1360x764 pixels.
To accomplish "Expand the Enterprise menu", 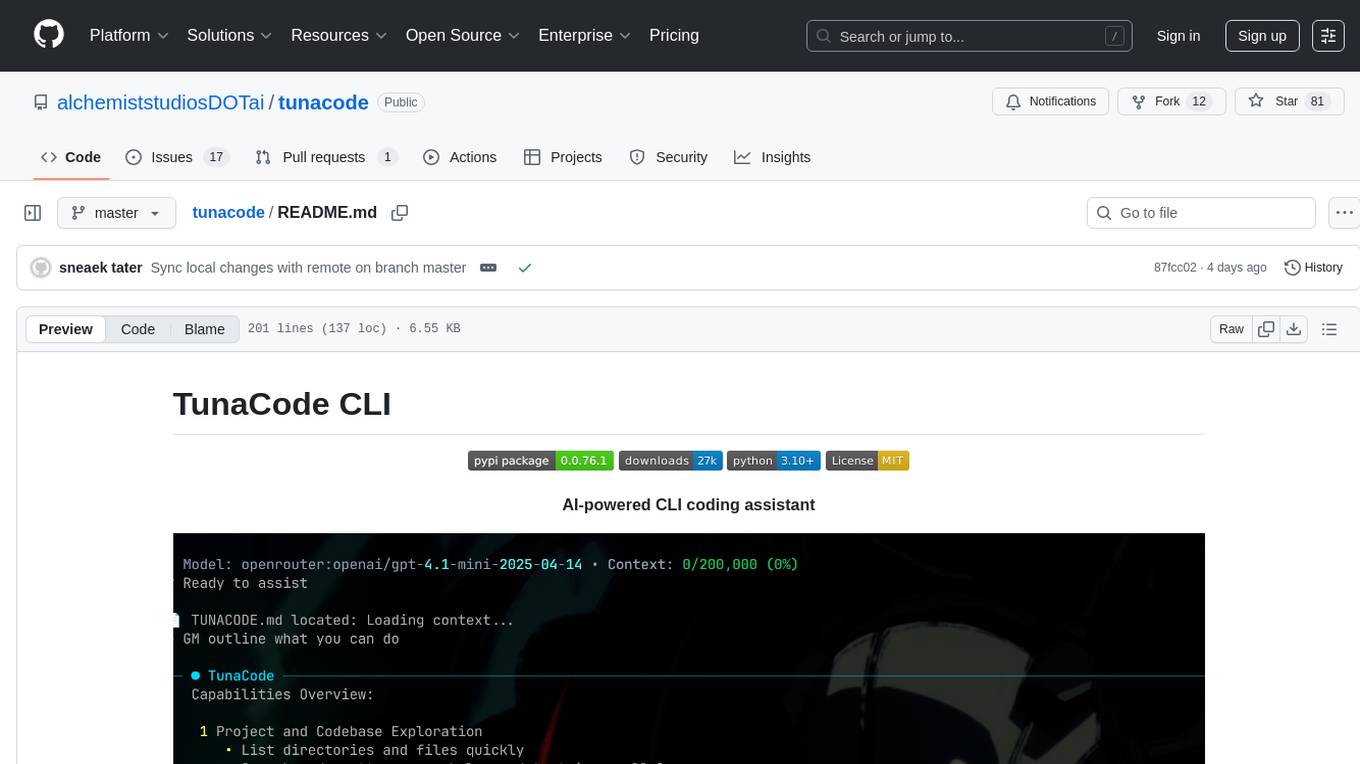I will (x=584, y=35).
